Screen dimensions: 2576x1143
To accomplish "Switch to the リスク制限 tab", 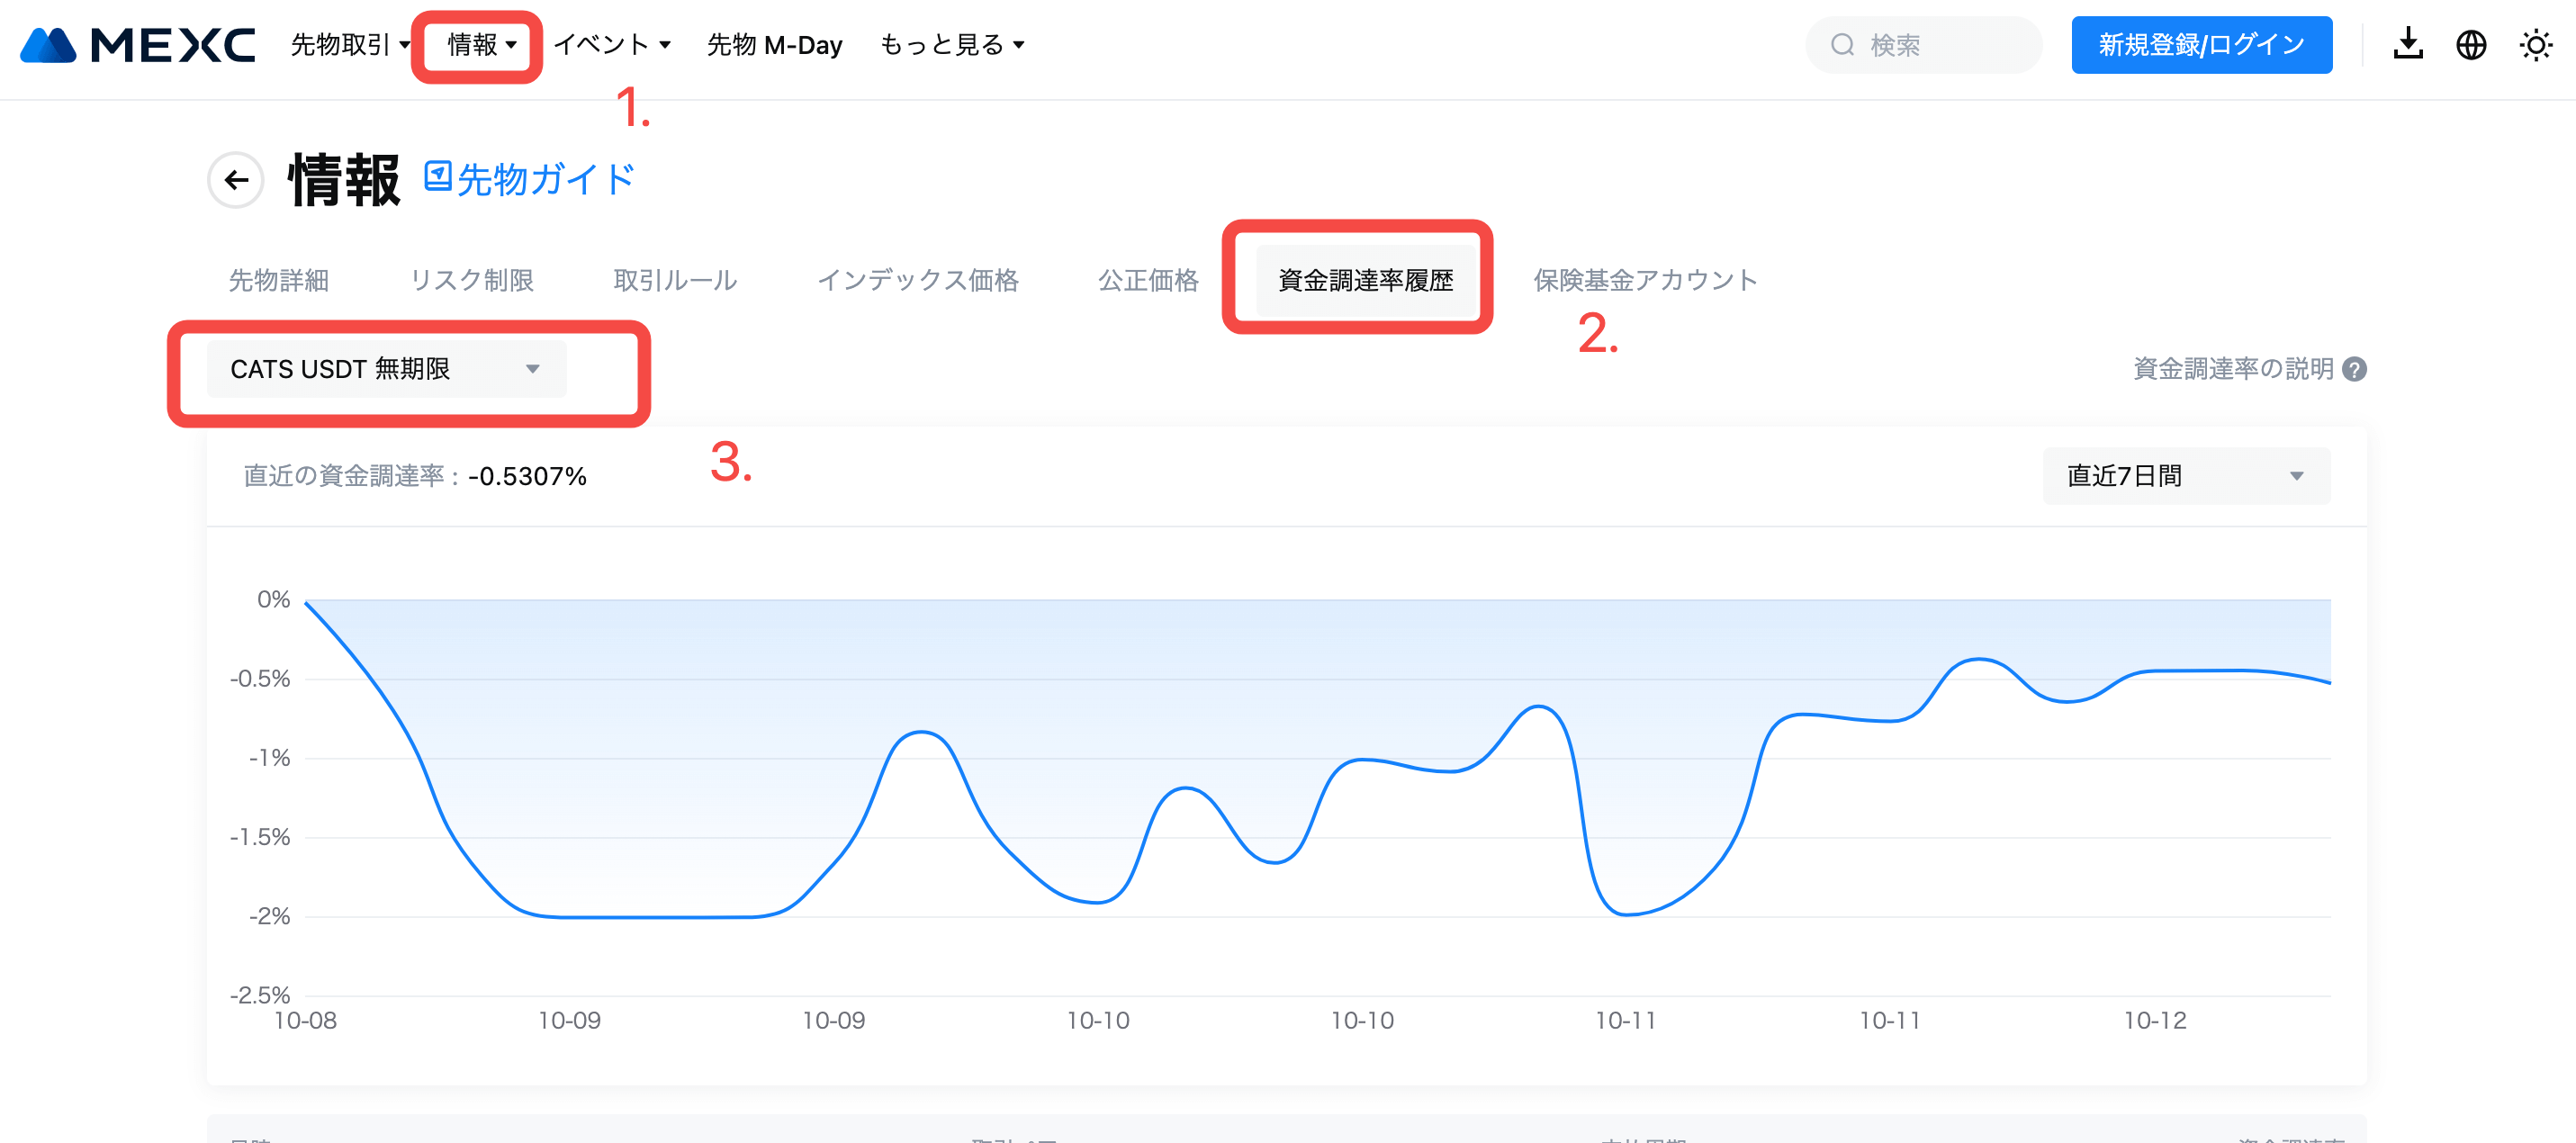I will point(471,281).
